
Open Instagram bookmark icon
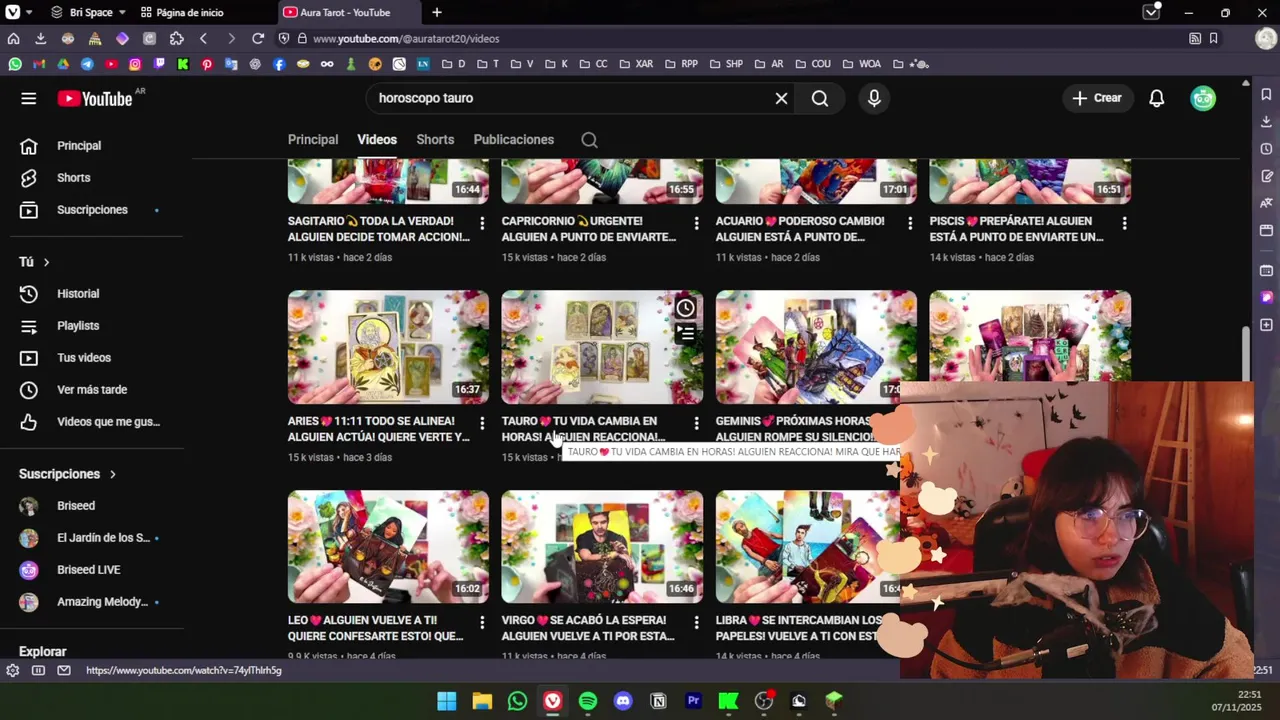pyautogui.click(x=135, y=64)
